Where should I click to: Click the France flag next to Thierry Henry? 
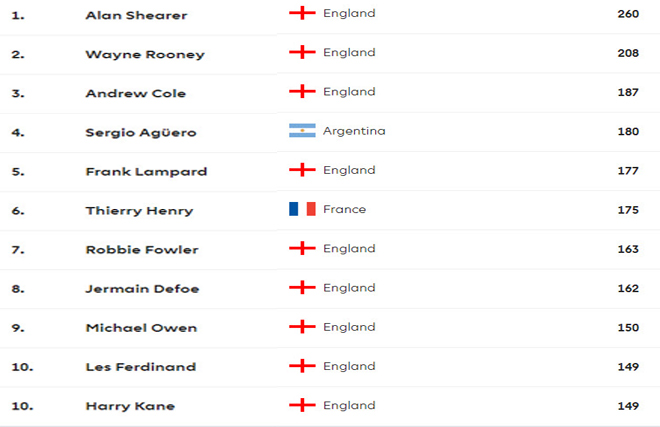coord(302,209)
